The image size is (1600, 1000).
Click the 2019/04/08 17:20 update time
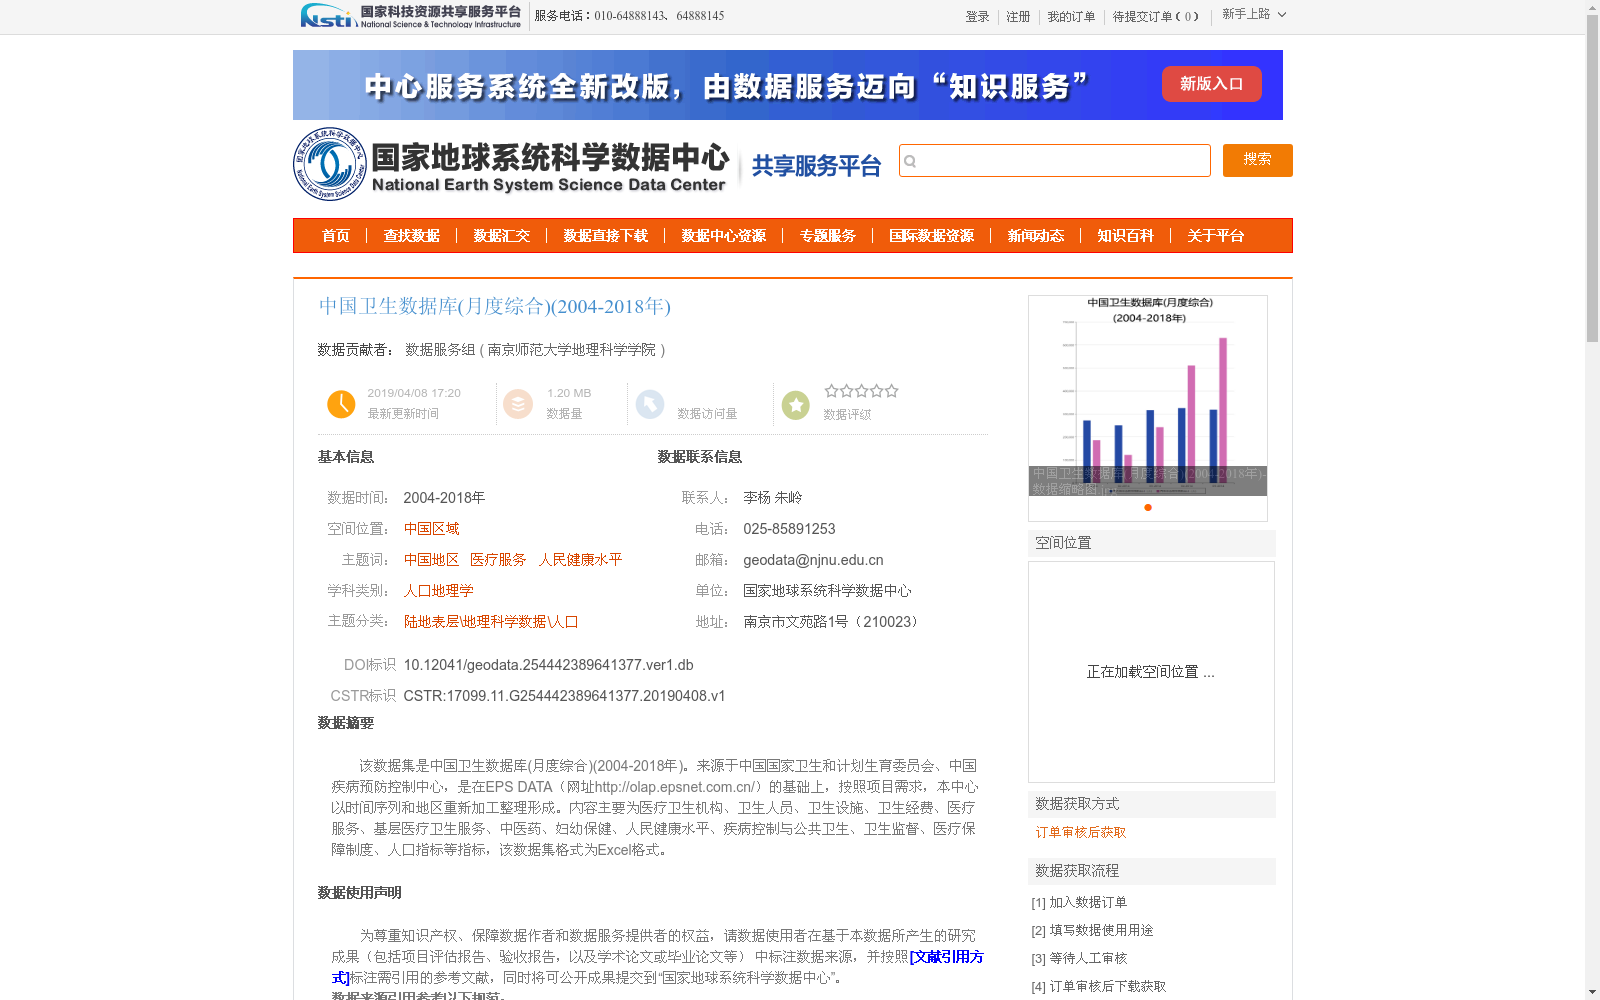tap(414, 393)
